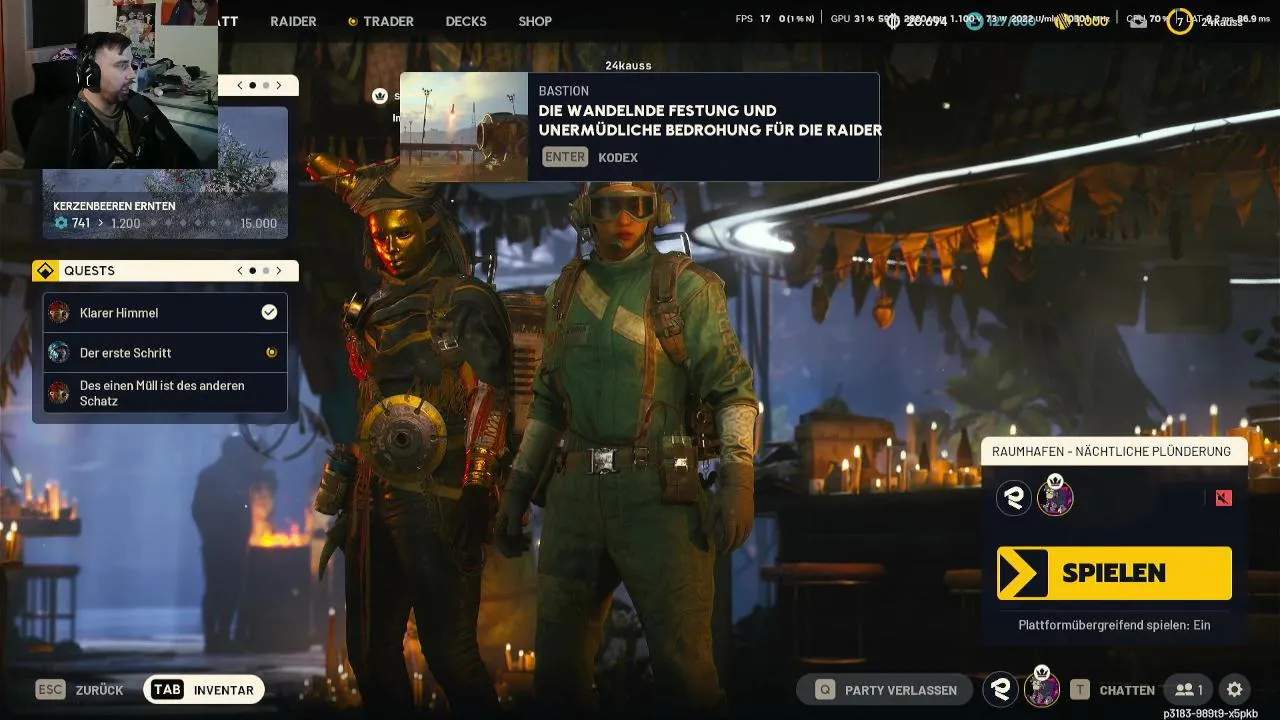Select the second page dot above event card
The width and height of the screenshot is (1280, 720).
[265, 86]
